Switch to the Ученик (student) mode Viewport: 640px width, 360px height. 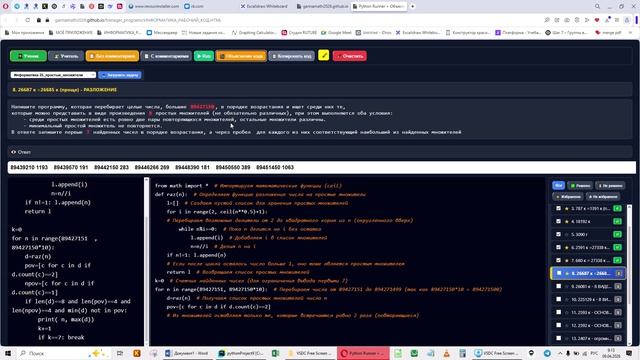click(x=28, y=56)
